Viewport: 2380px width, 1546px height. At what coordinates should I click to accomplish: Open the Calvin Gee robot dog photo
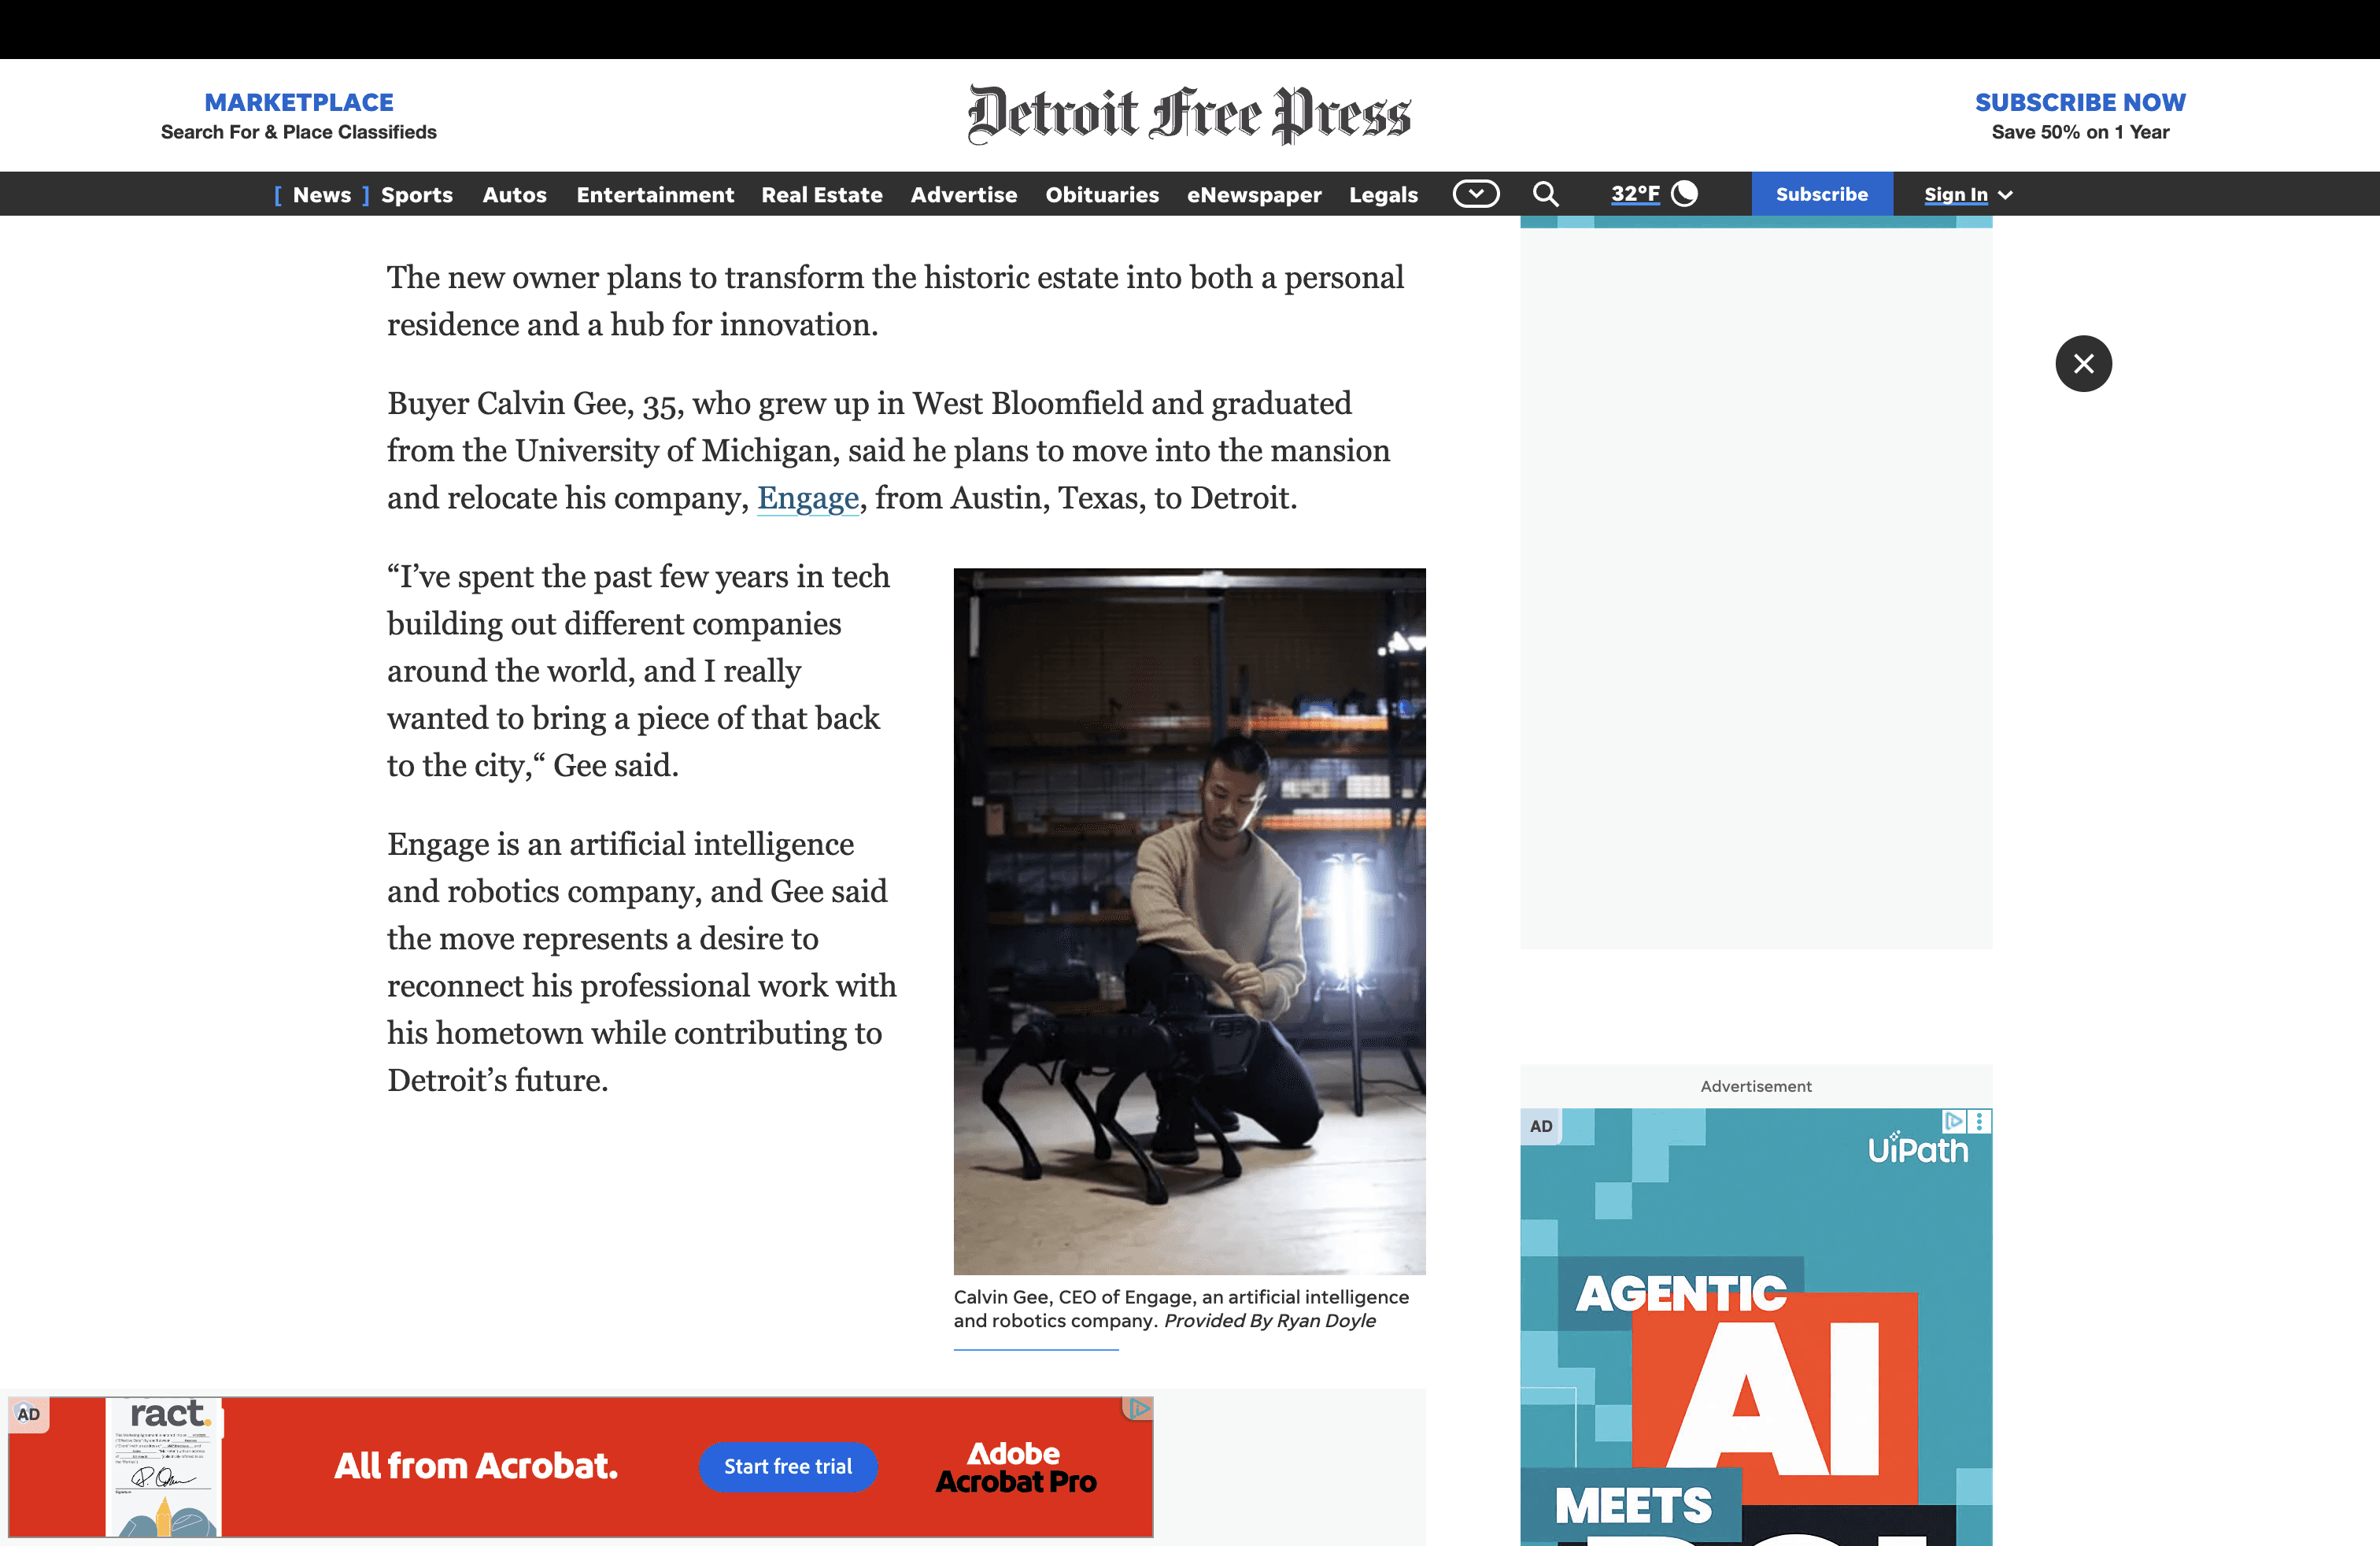tap(1189, 921)
